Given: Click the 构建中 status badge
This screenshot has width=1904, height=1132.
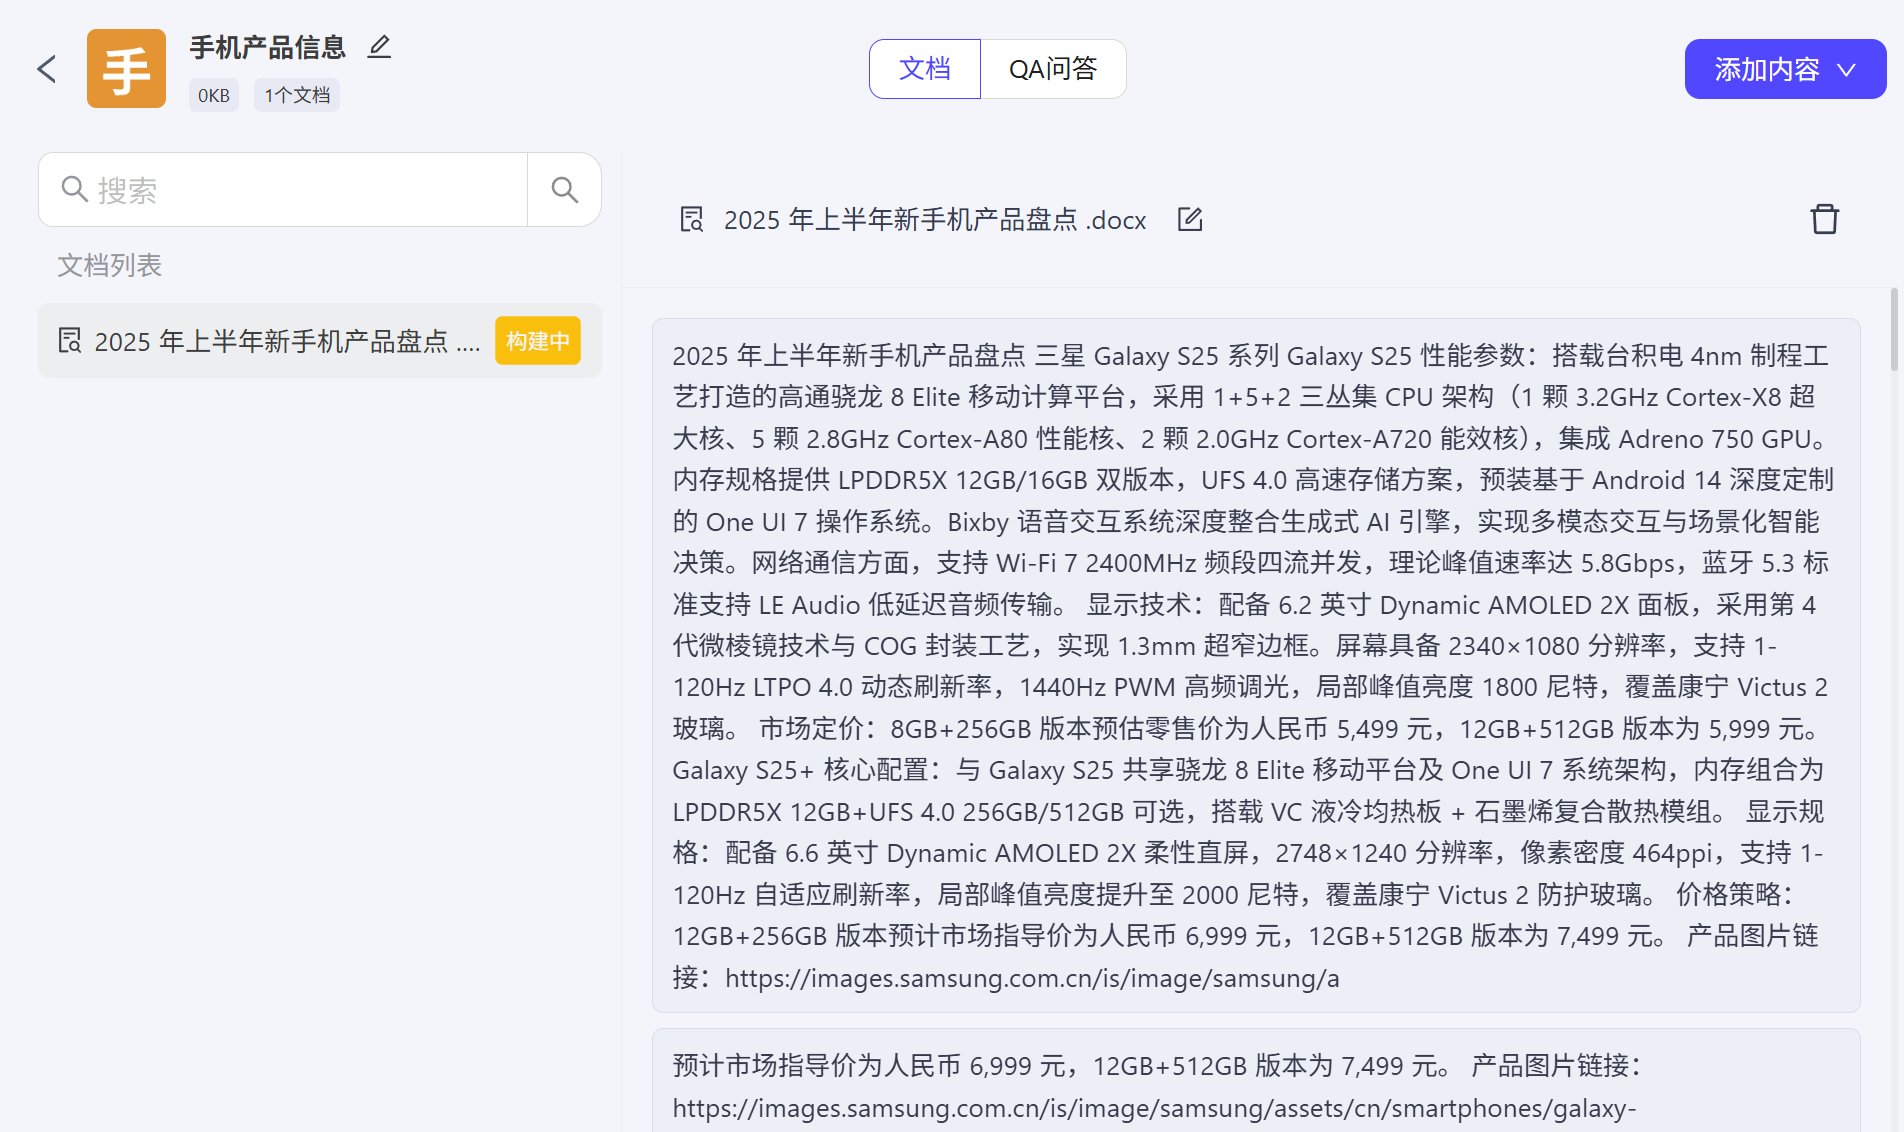Looking at the screenshot, I should pyautogui.click(x=537, y=341).
